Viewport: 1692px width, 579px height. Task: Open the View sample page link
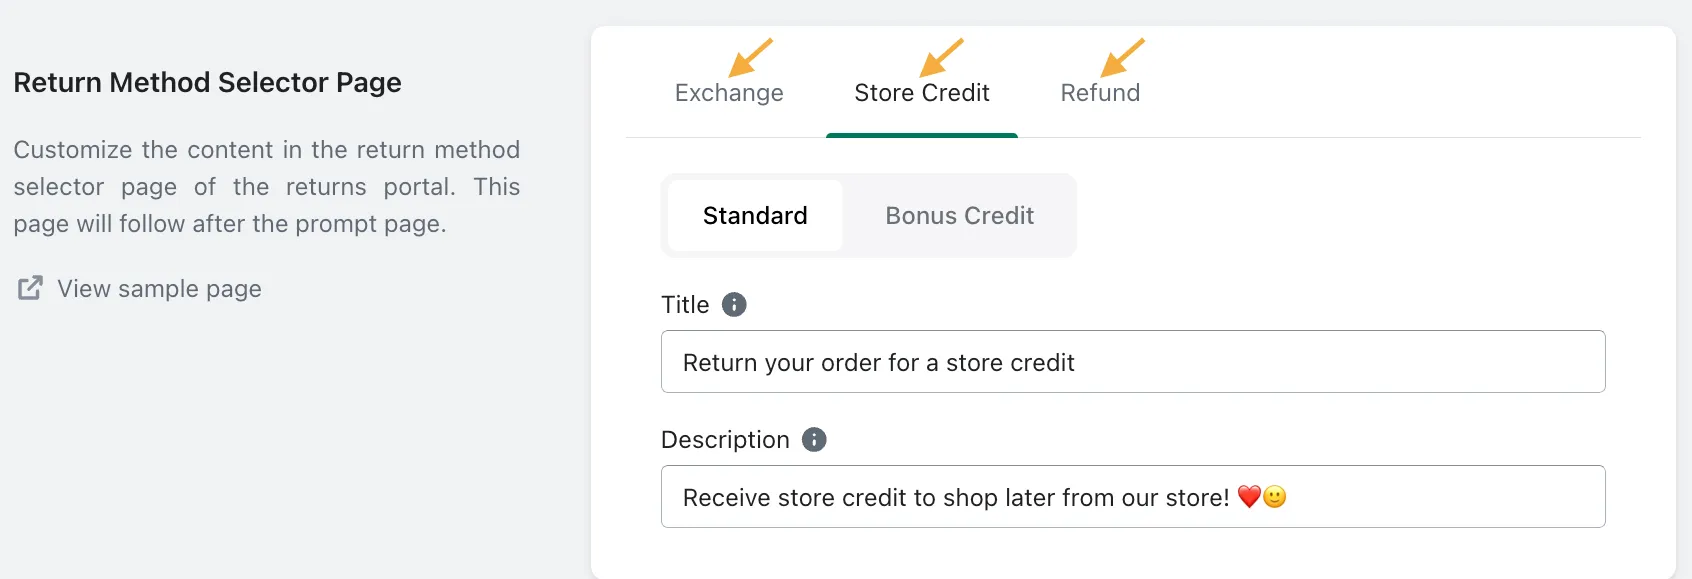(159, 289)
